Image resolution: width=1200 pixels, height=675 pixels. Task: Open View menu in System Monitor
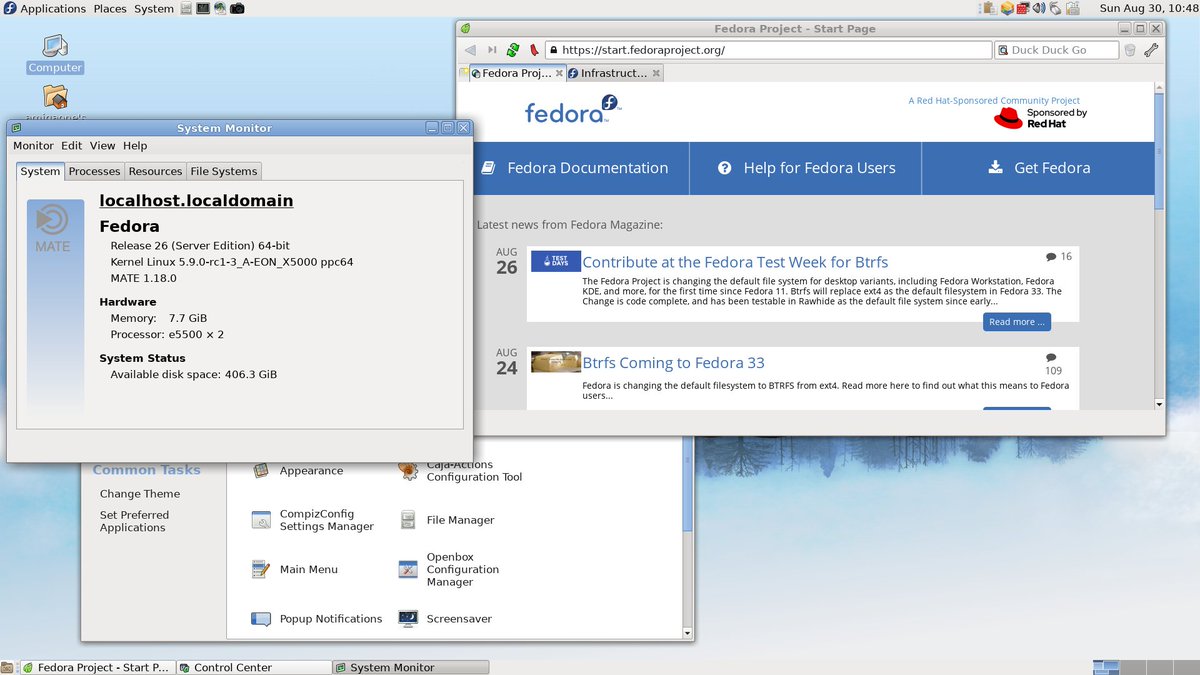[103, 146]
